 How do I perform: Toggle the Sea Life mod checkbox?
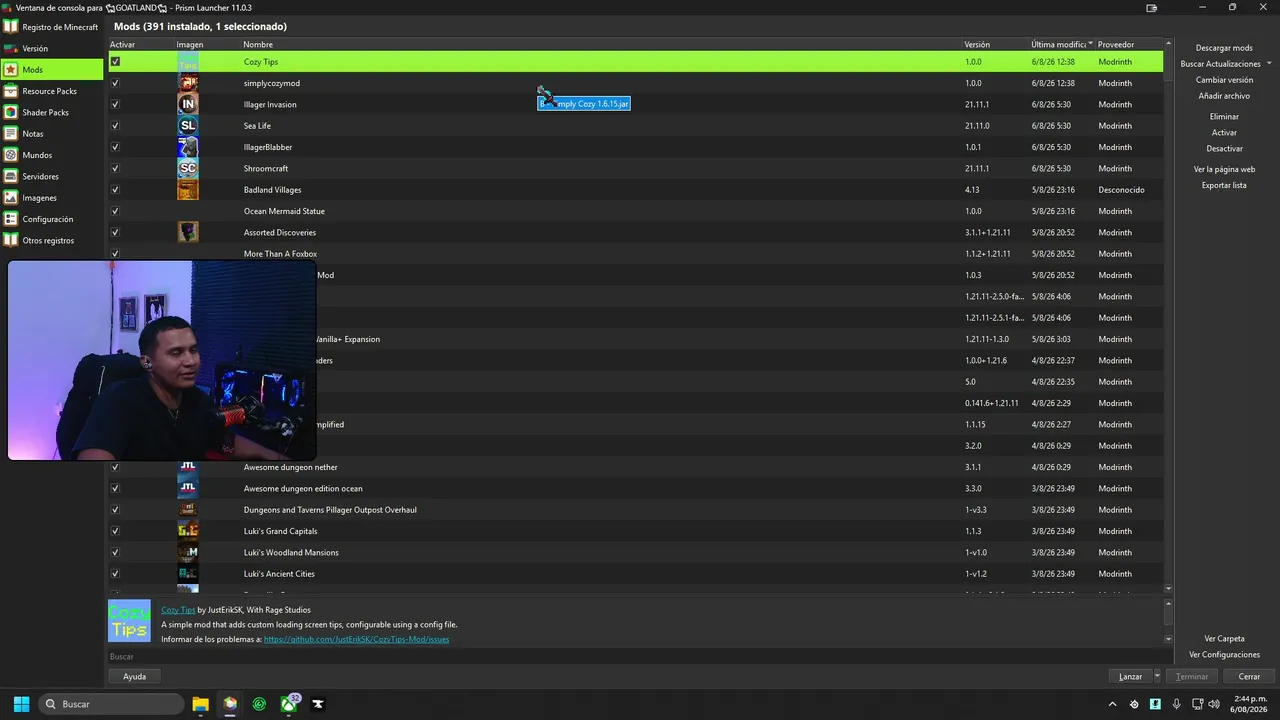115,126
